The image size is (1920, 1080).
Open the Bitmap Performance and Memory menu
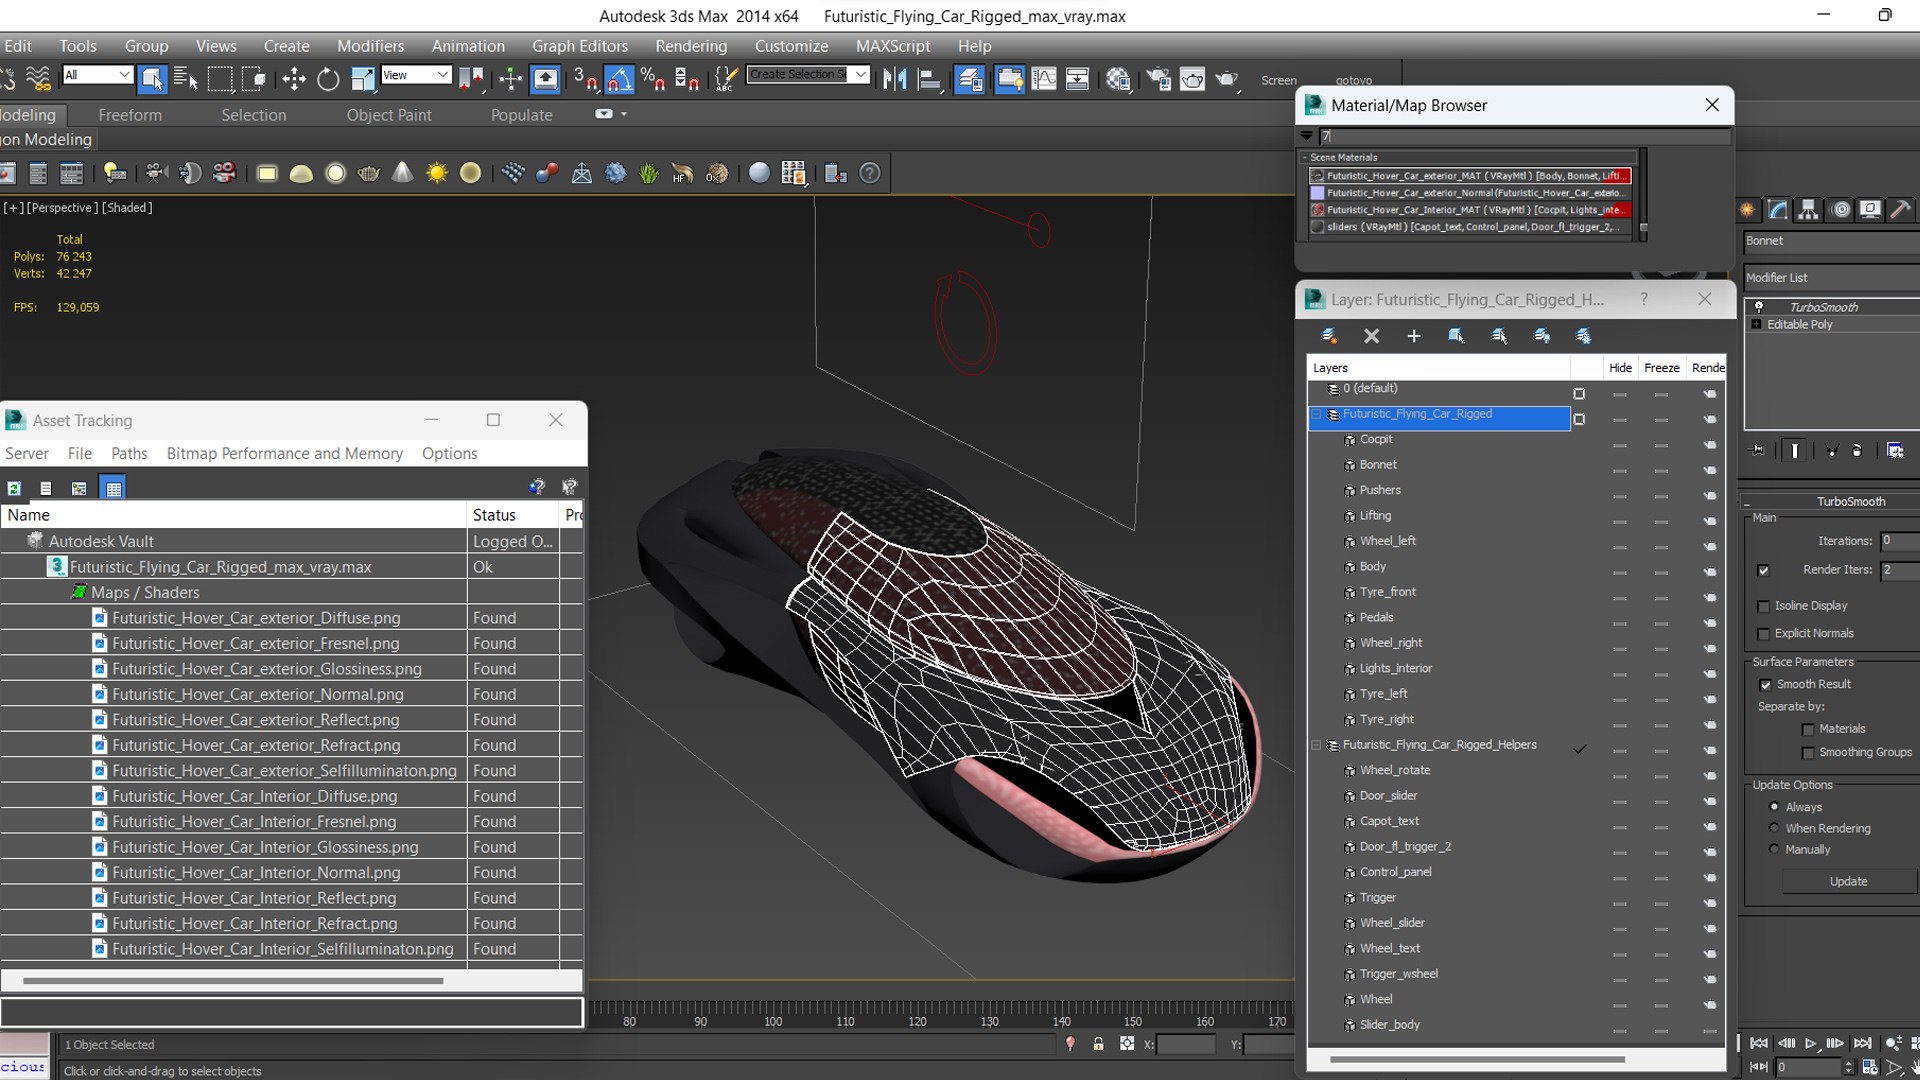(285, 453)
